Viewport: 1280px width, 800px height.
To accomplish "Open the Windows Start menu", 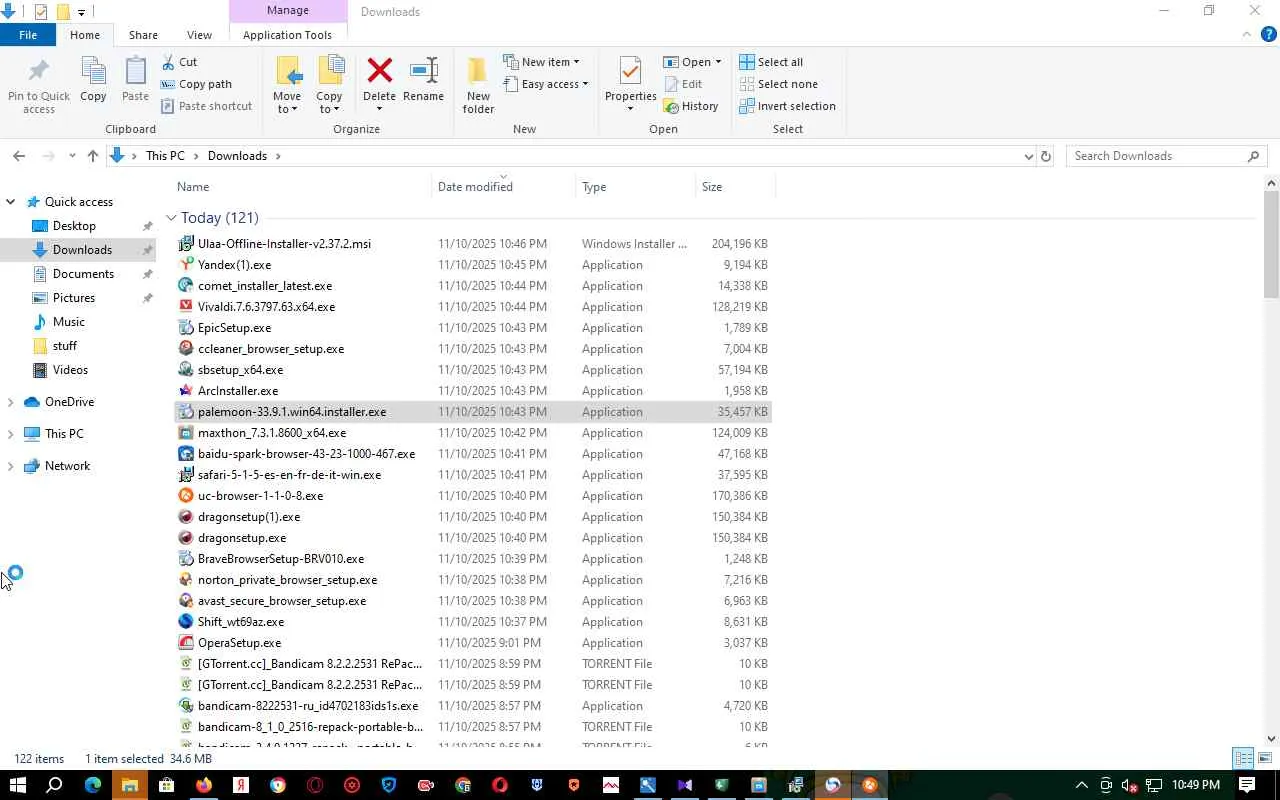I will point(18,785).
